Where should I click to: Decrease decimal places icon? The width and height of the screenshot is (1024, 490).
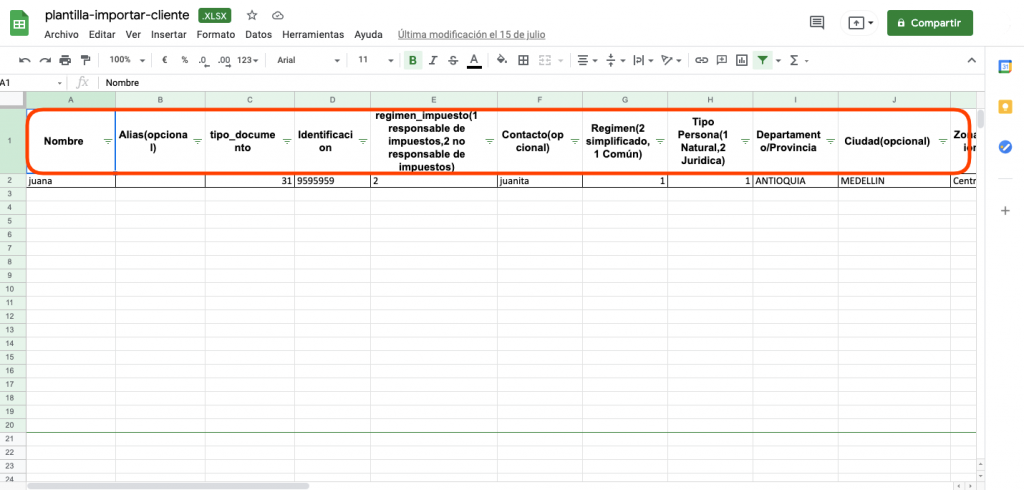[x=204, y=60]
